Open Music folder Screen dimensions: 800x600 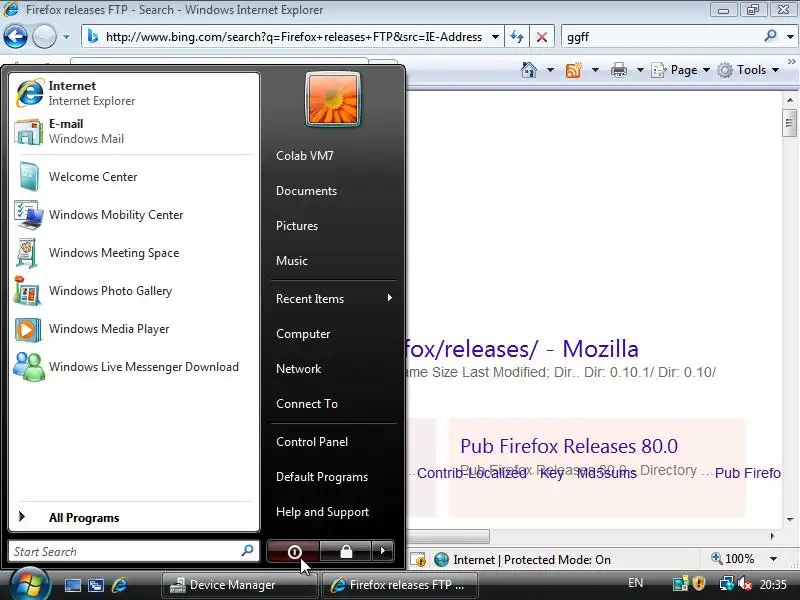click(x=292, y=261)
